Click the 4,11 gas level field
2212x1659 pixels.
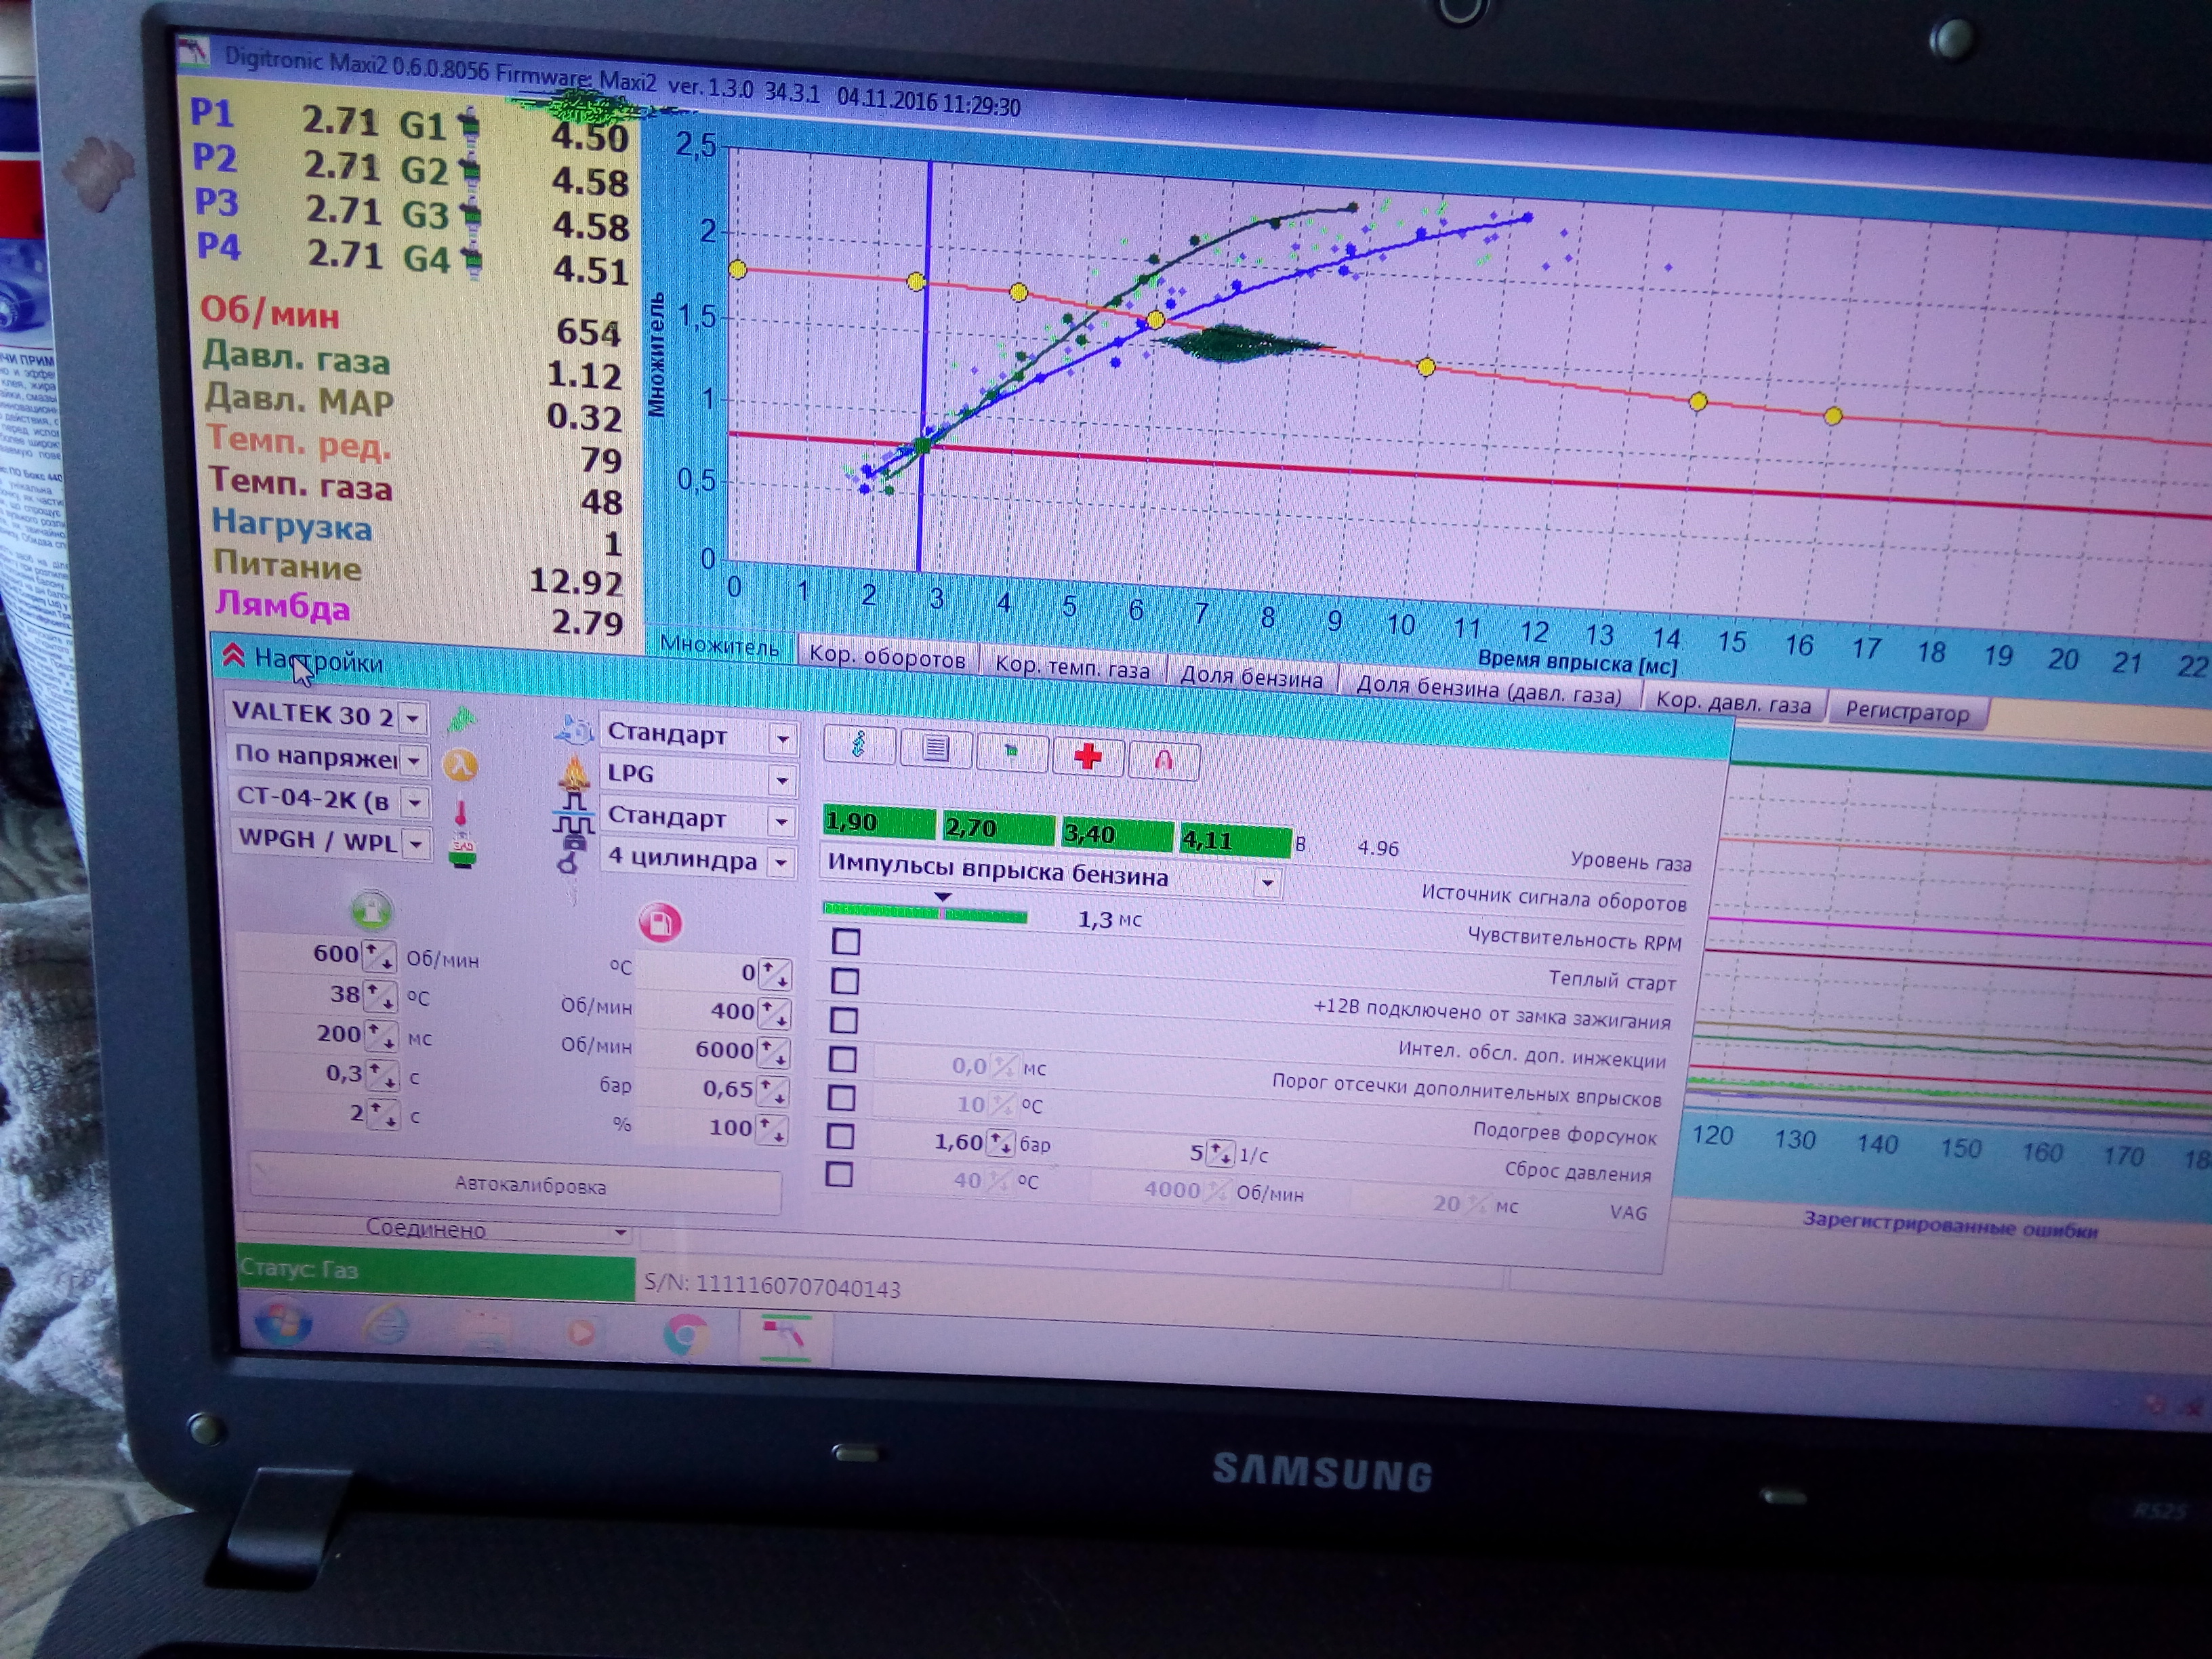coord(1236,840)
